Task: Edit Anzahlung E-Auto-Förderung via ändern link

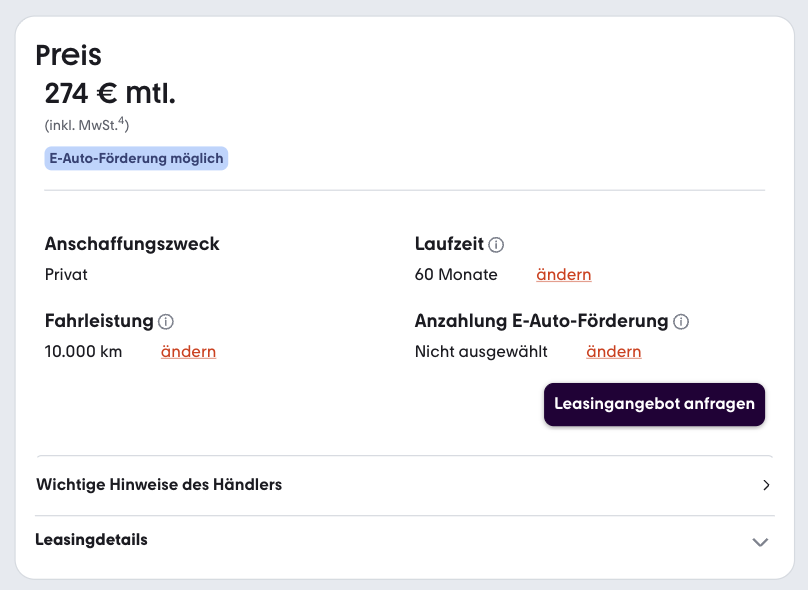Action: click(614, 352)
